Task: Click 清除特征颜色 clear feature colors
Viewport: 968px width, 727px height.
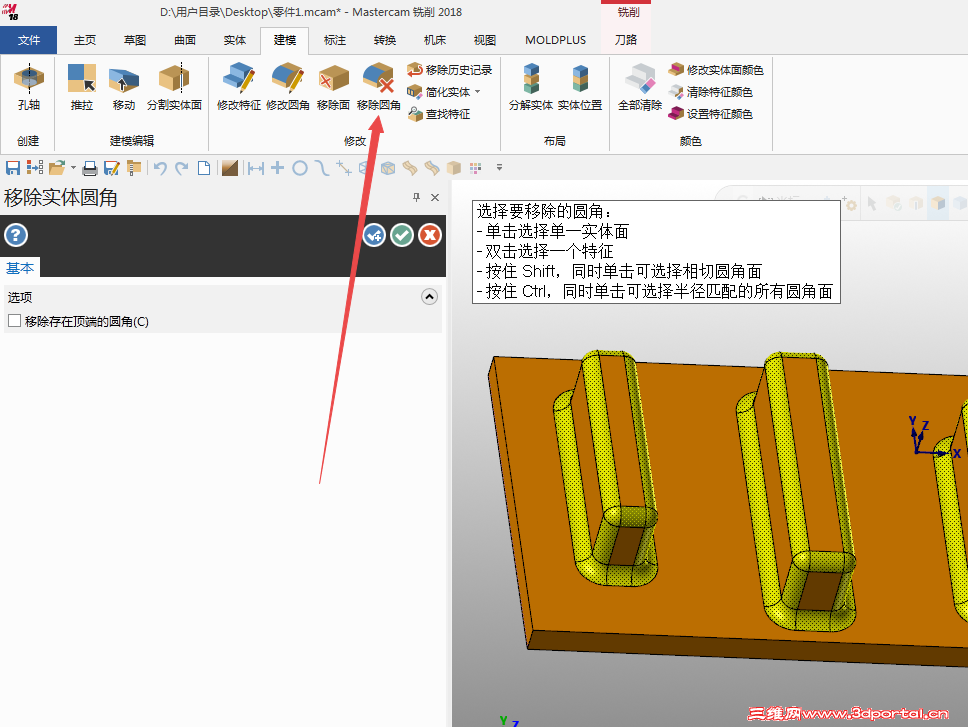Action: [711, 92]
